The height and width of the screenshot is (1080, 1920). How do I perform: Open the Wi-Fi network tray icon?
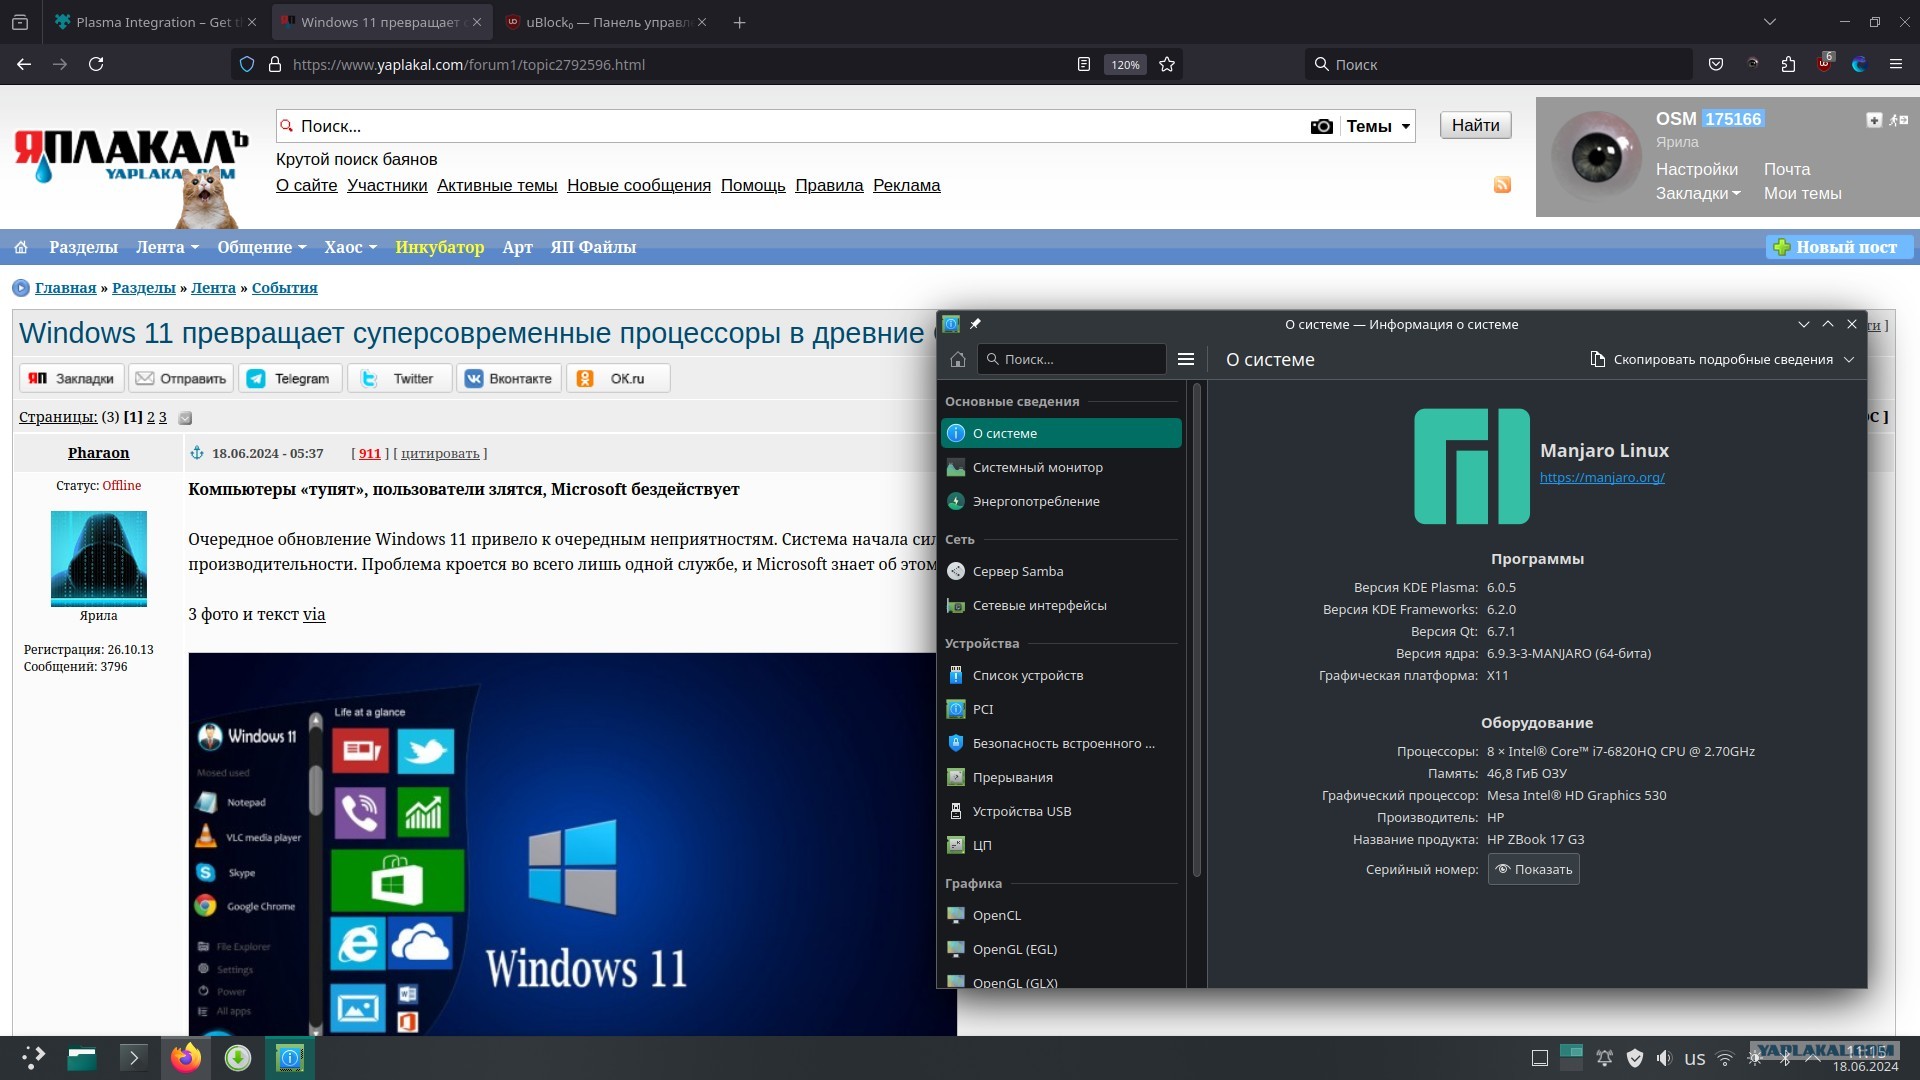click(x=1724, y=1058)
